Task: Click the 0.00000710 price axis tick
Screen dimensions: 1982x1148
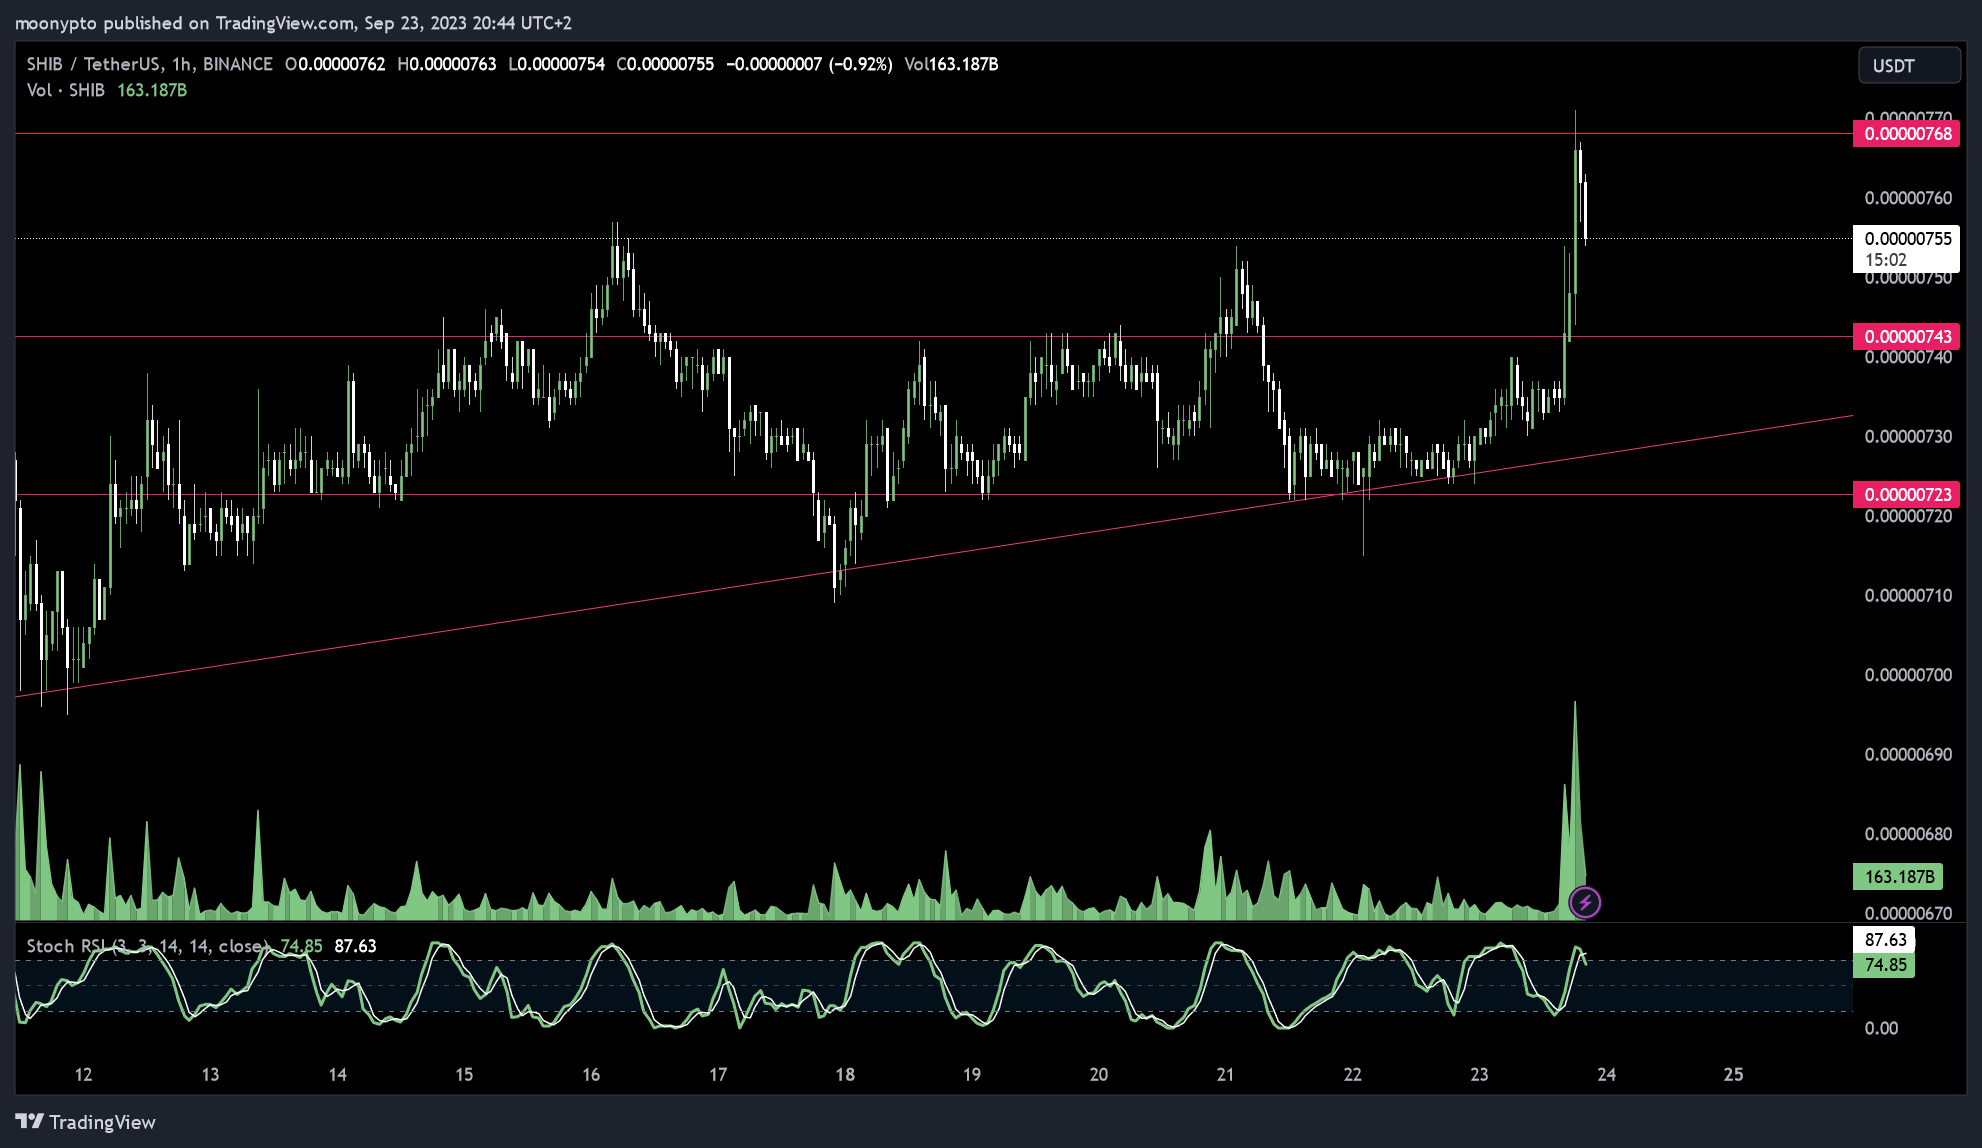Action: (x=1908, y=596)
